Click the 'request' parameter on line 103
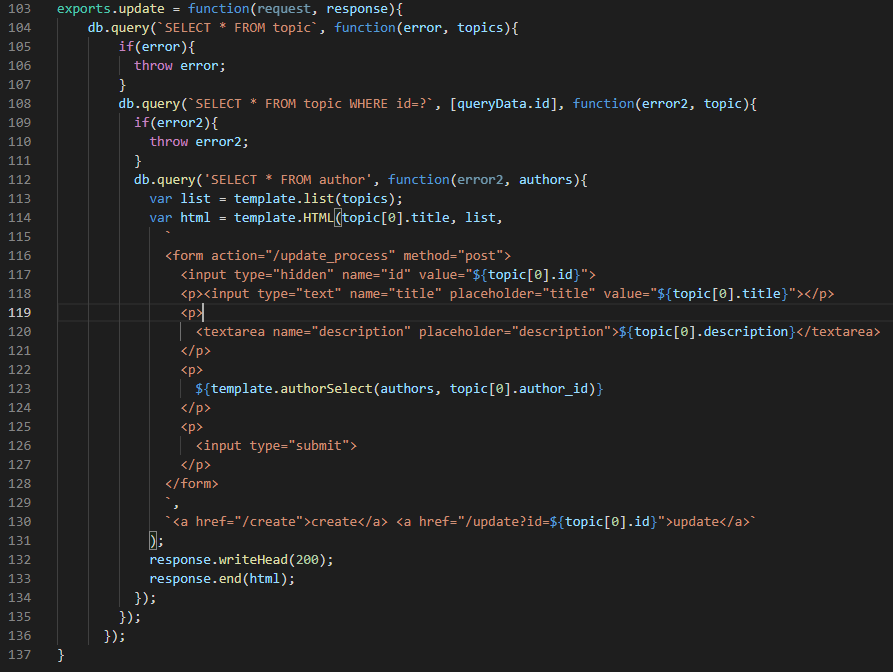893x672 pixels. (284, 9)
